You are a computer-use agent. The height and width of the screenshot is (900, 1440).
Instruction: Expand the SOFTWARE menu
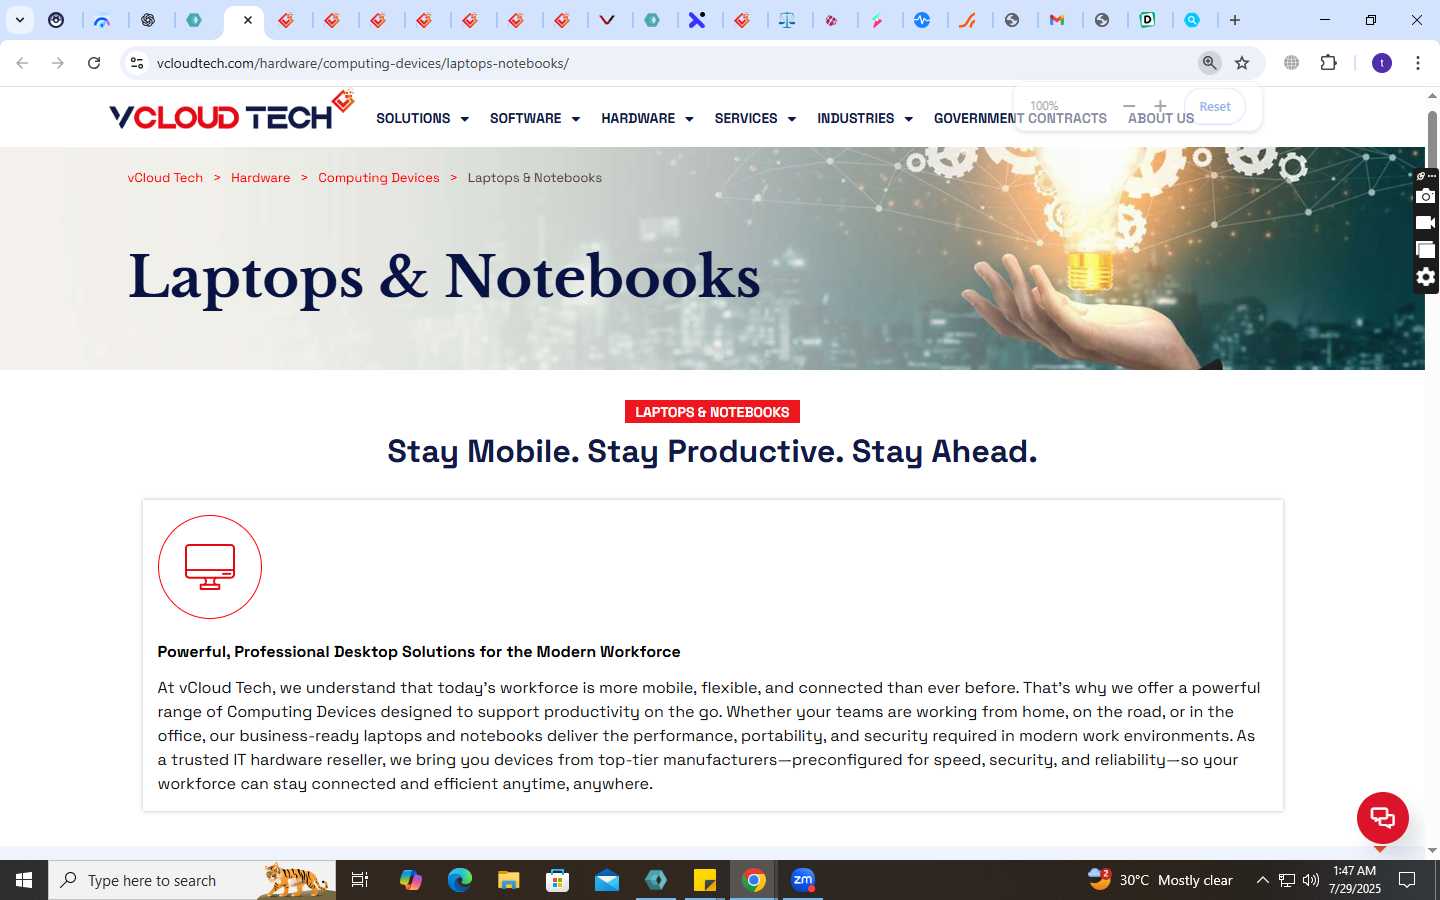535,118
